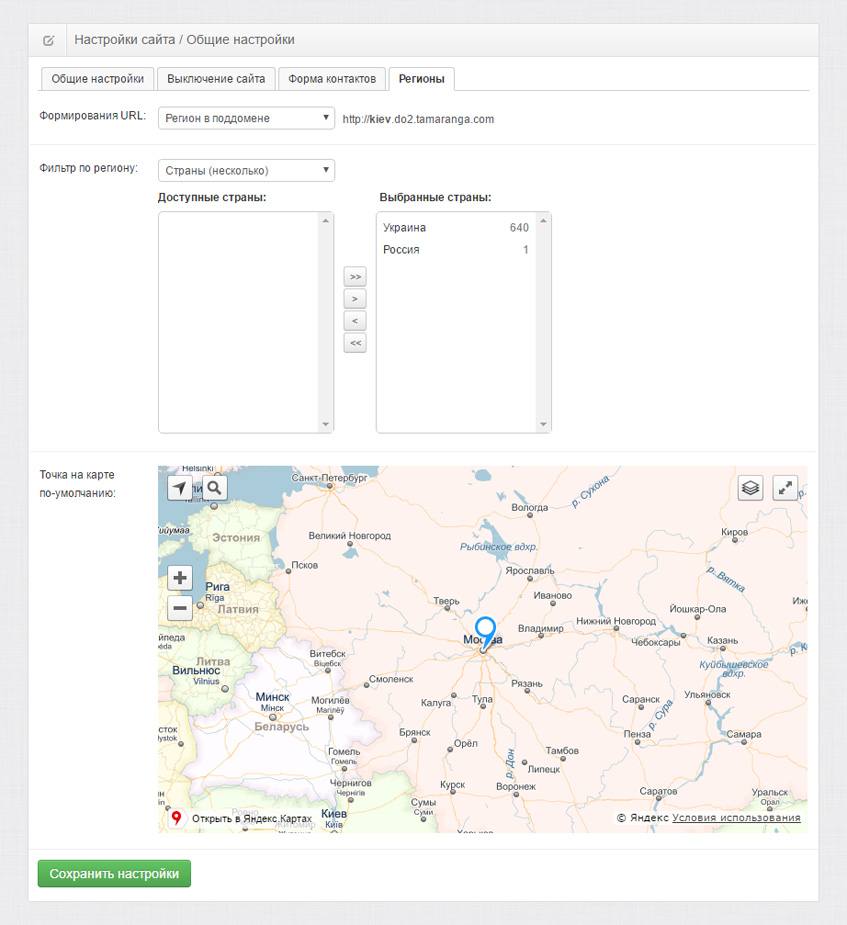Click the Брянск label on map
847x925 pixels.
click(x=415, y=732)
